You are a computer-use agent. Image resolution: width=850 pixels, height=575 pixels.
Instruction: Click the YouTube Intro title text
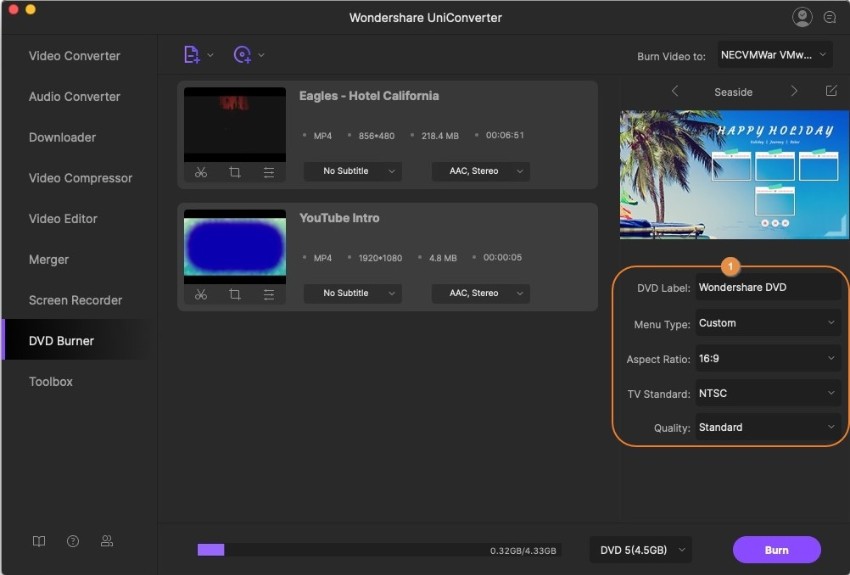click(x=339, y=218)
